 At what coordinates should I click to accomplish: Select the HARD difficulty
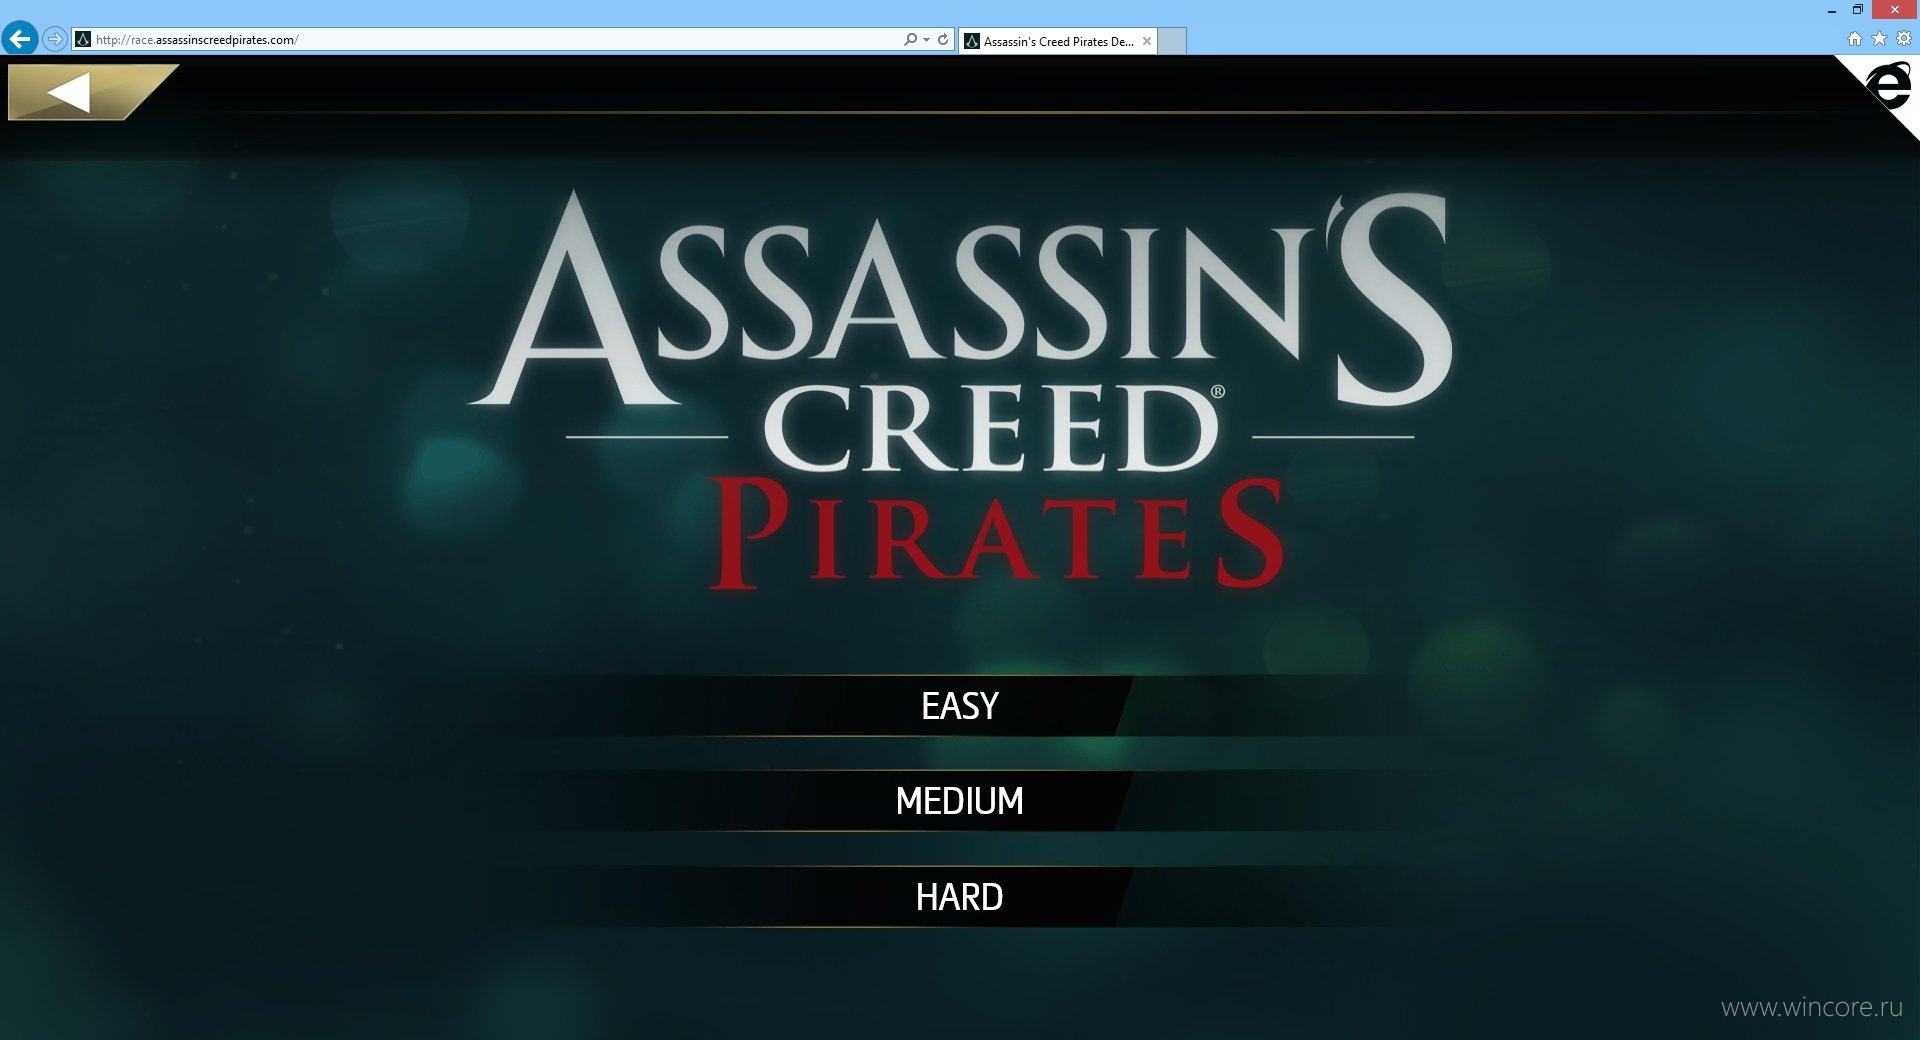click(x=960, y=897)
